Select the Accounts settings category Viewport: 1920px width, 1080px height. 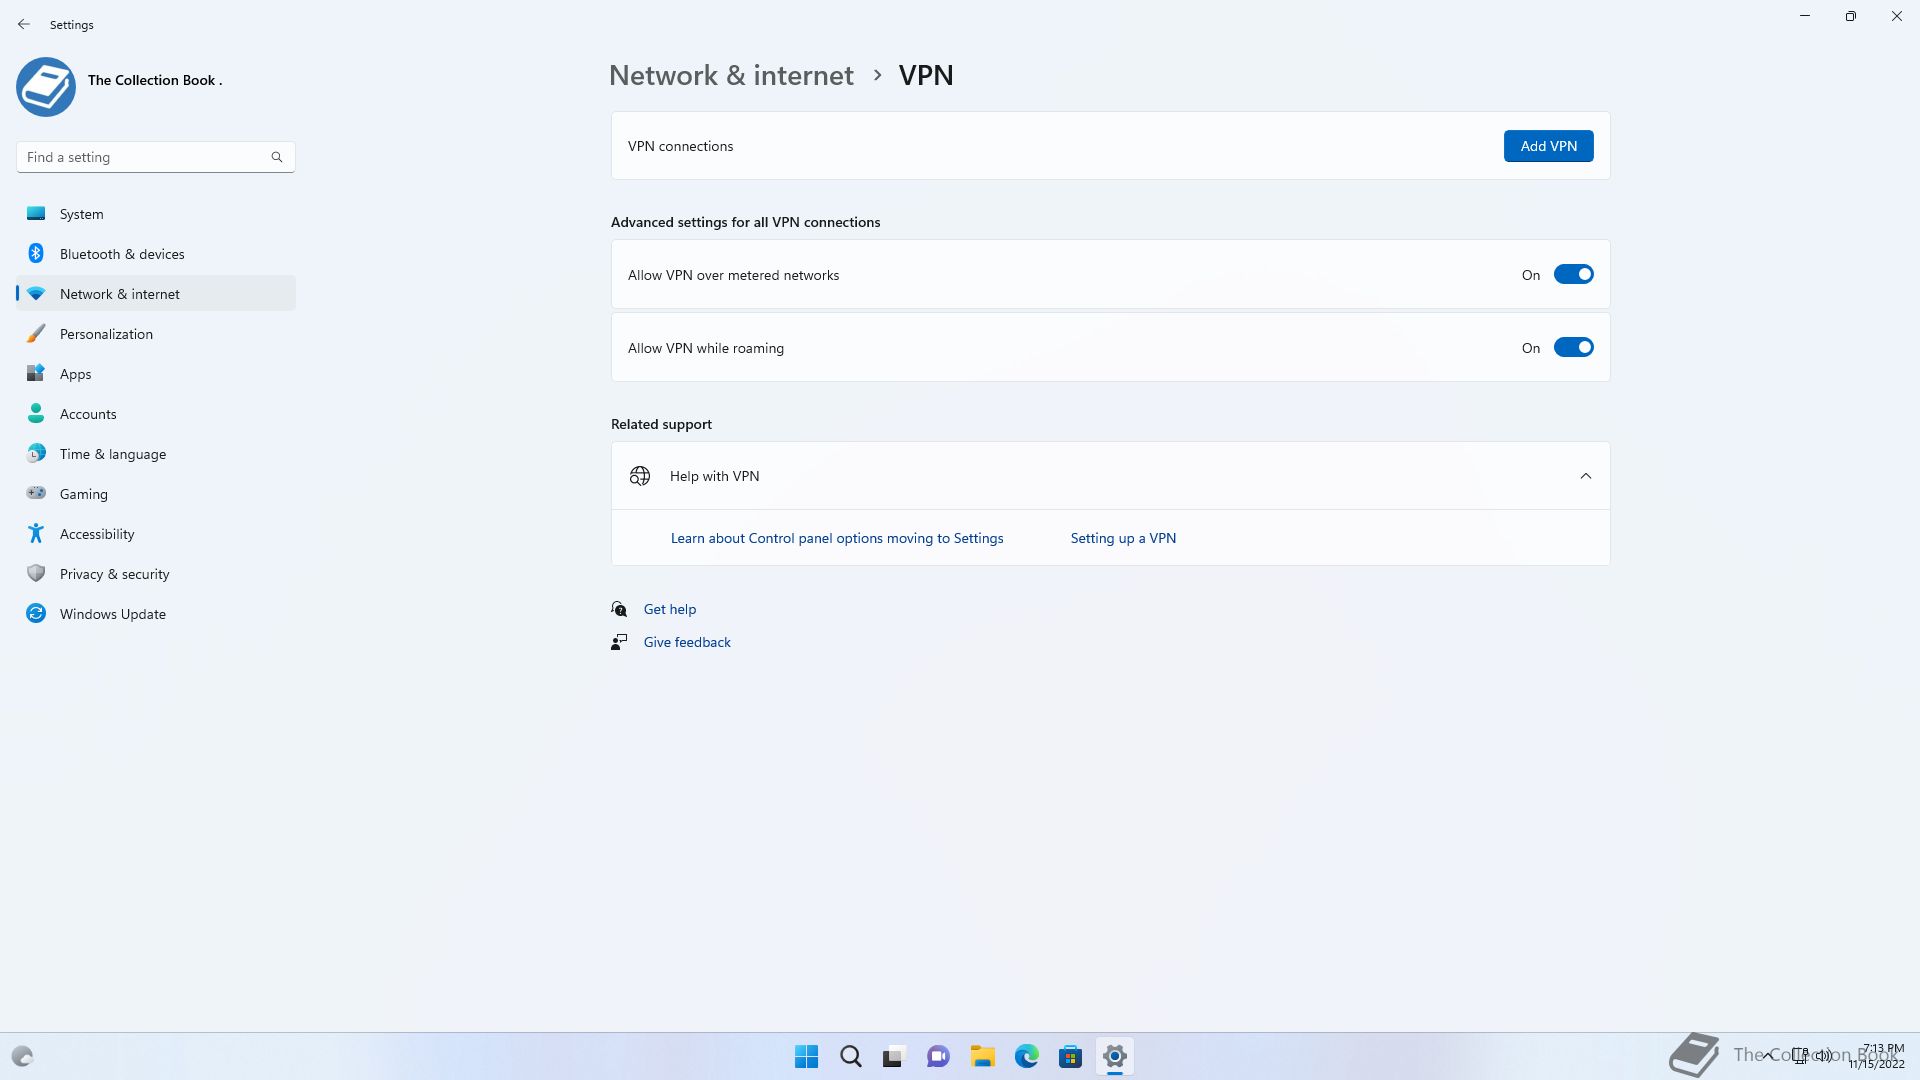click(88, 414)
